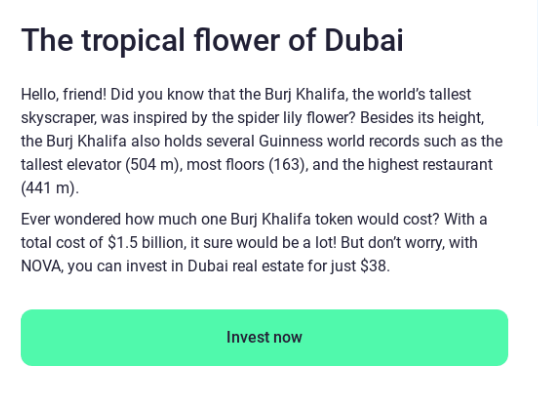
Task: Click the $1.5 billion total cost text
Action: click(x=147, y=242)
